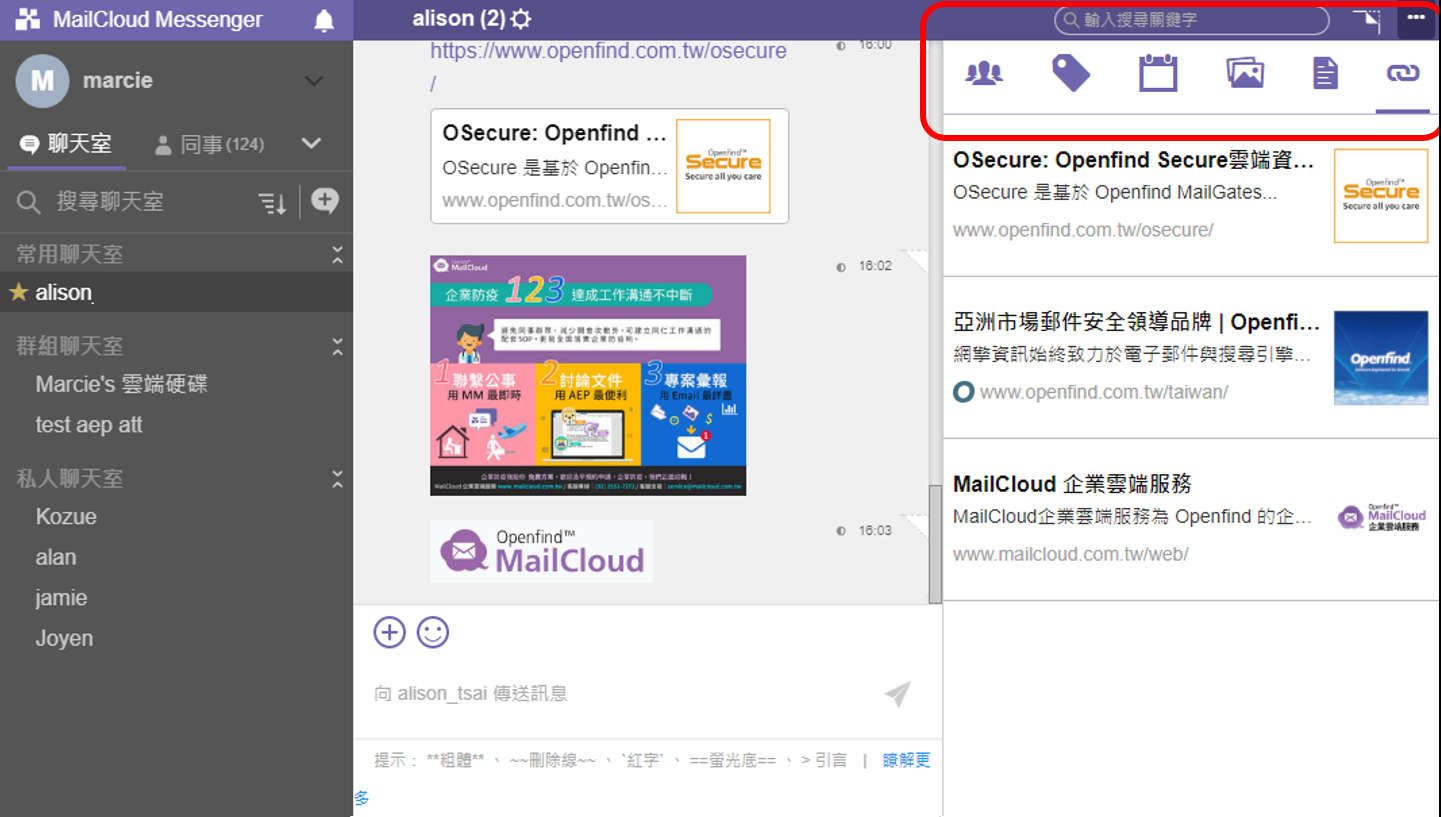Click the www.openfind.com.tw/taiwan/ URL text

(x=1104, y=392)
